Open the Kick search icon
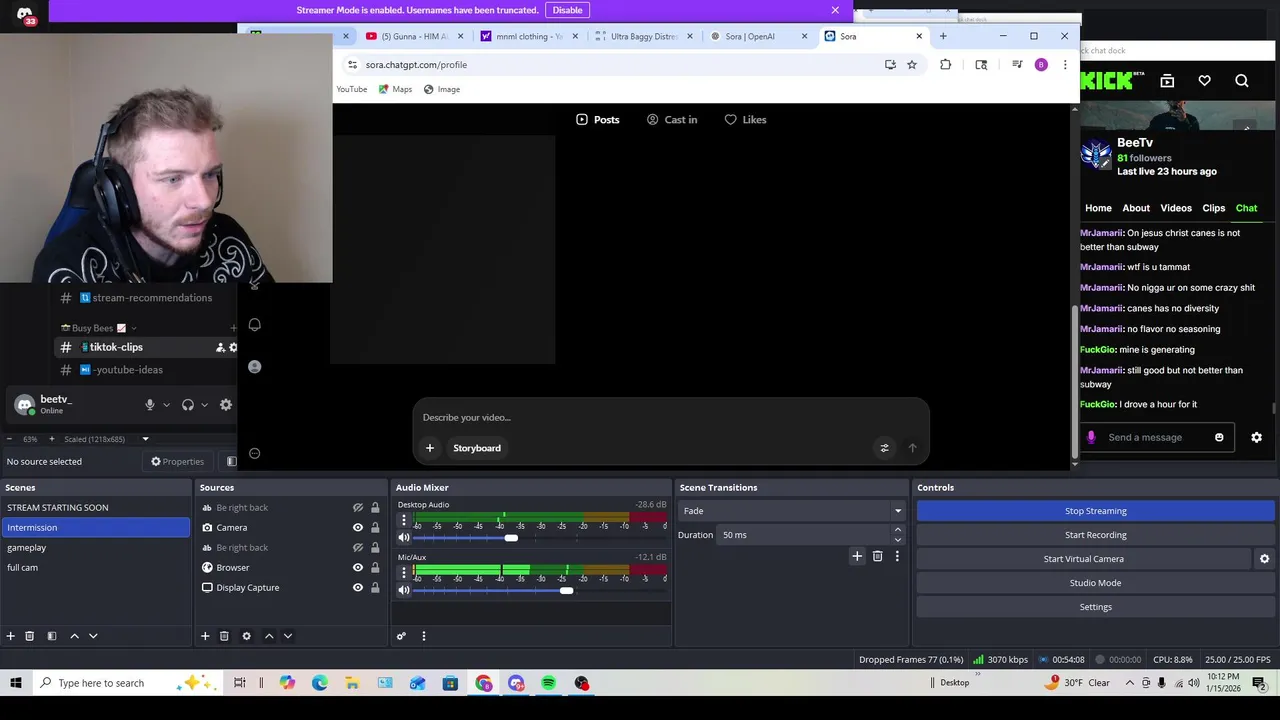The image size is (1280, 720). click(1241, 81)
